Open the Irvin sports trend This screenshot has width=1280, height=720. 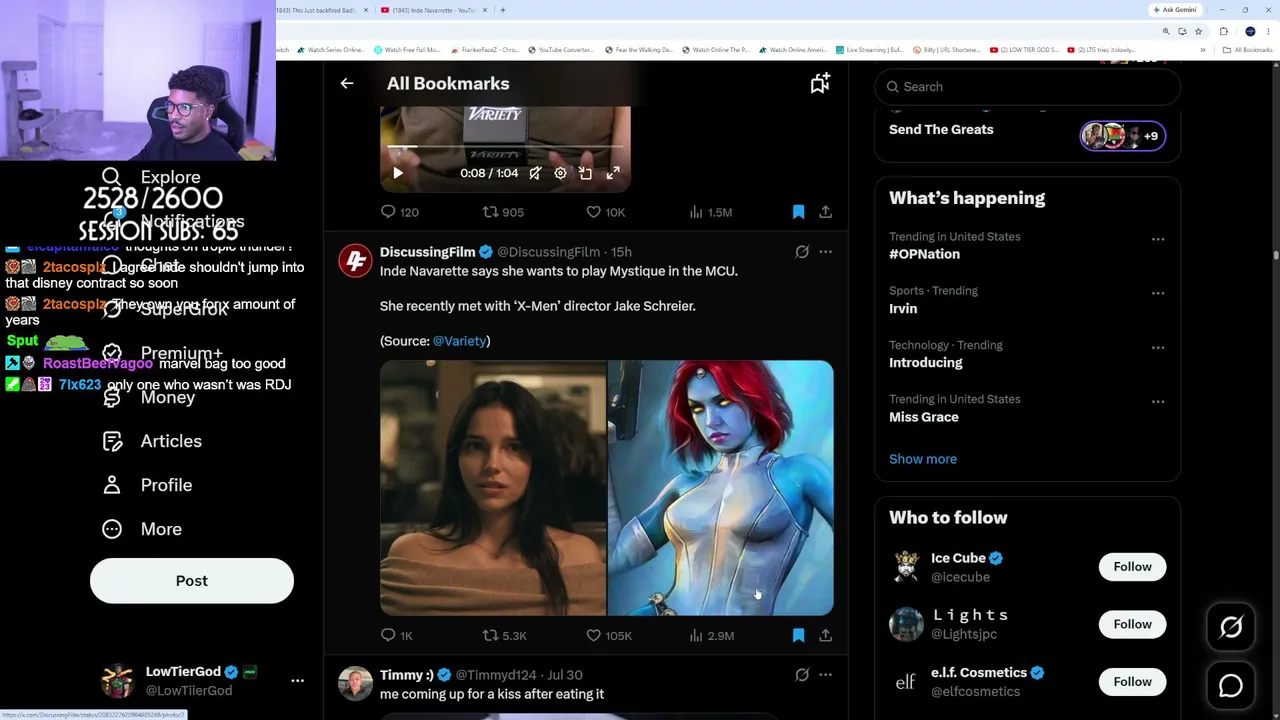point(903,309)
